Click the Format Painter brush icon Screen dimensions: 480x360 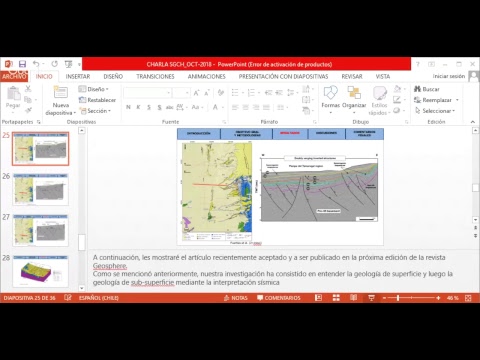coord(28,110)
